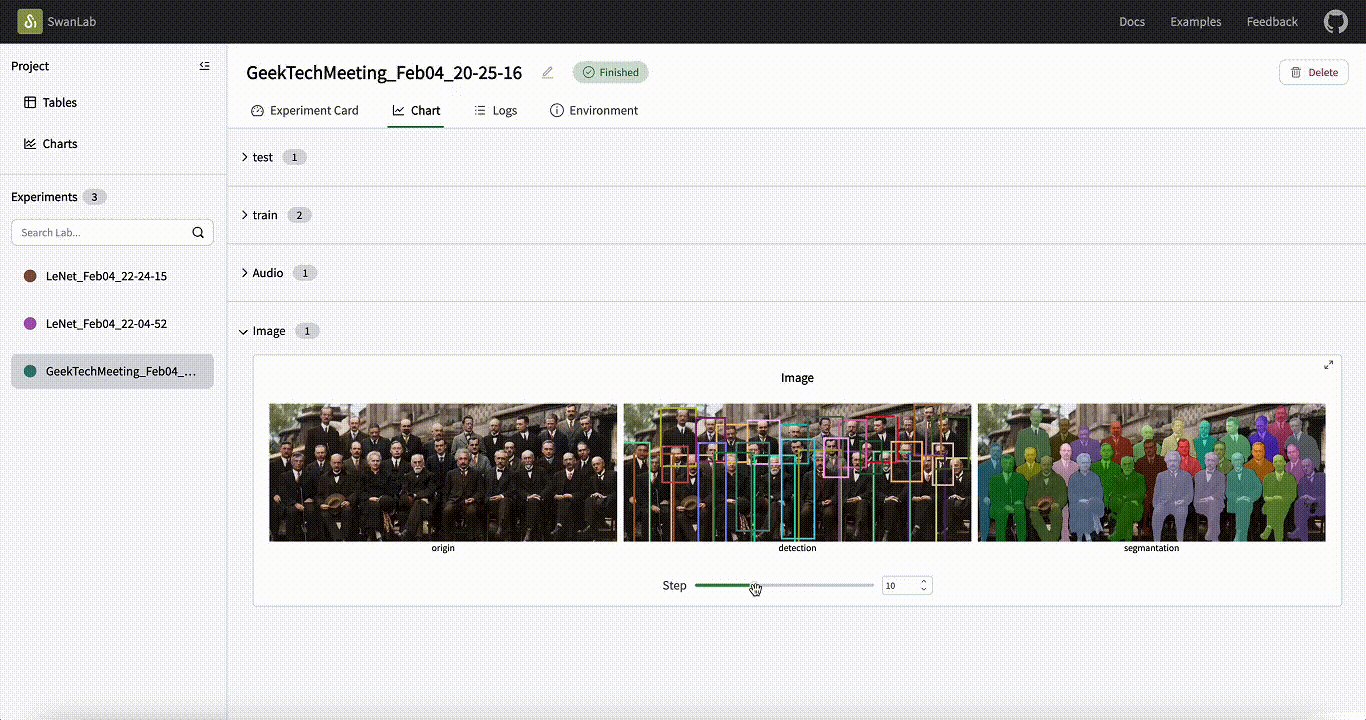
Task: Decrease the step number with down arrow
Action: click(x=924, y=590)
